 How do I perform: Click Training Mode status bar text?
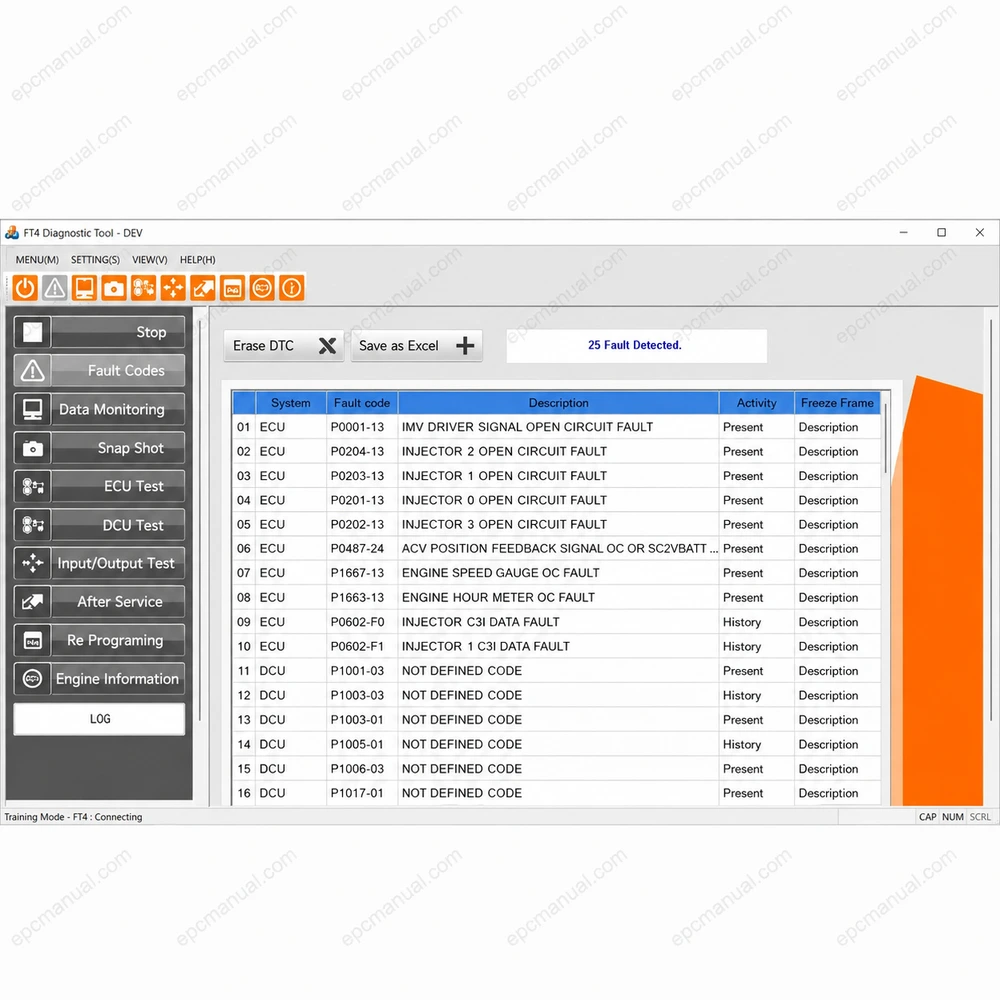tap(73, 817)
